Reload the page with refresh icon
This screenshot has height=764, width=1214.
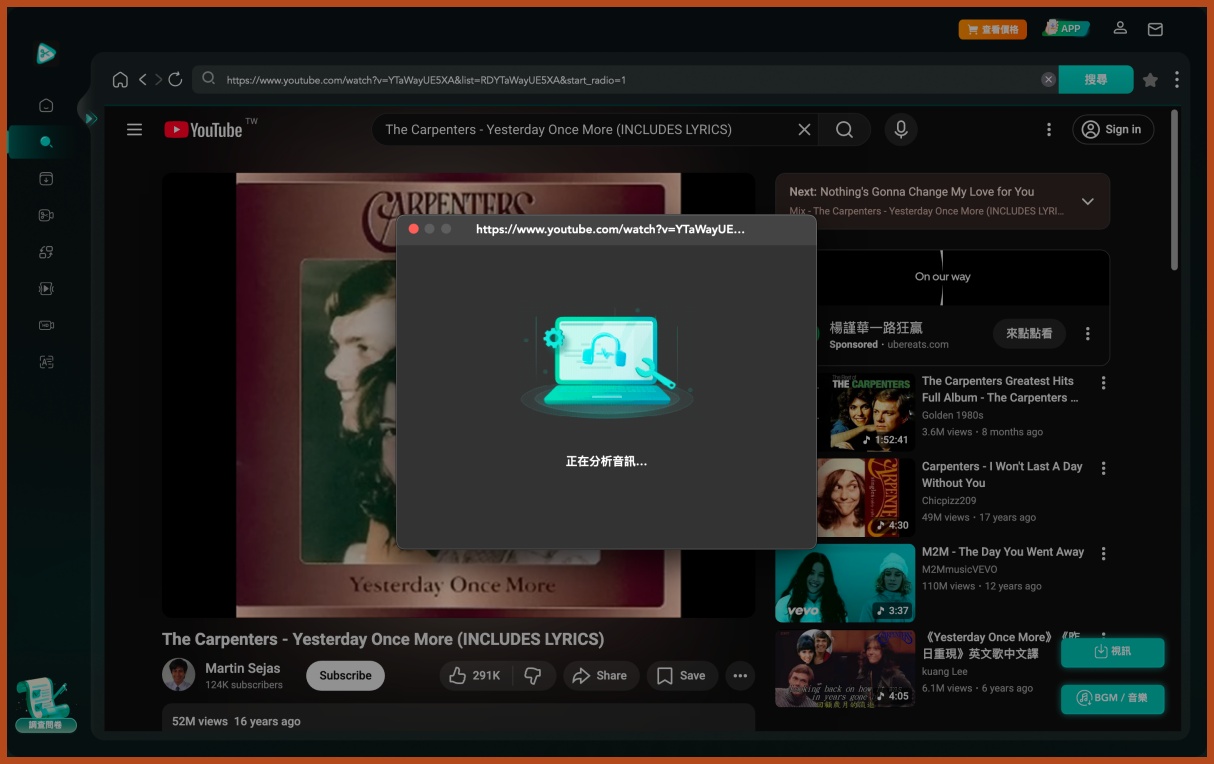[175, 80]
